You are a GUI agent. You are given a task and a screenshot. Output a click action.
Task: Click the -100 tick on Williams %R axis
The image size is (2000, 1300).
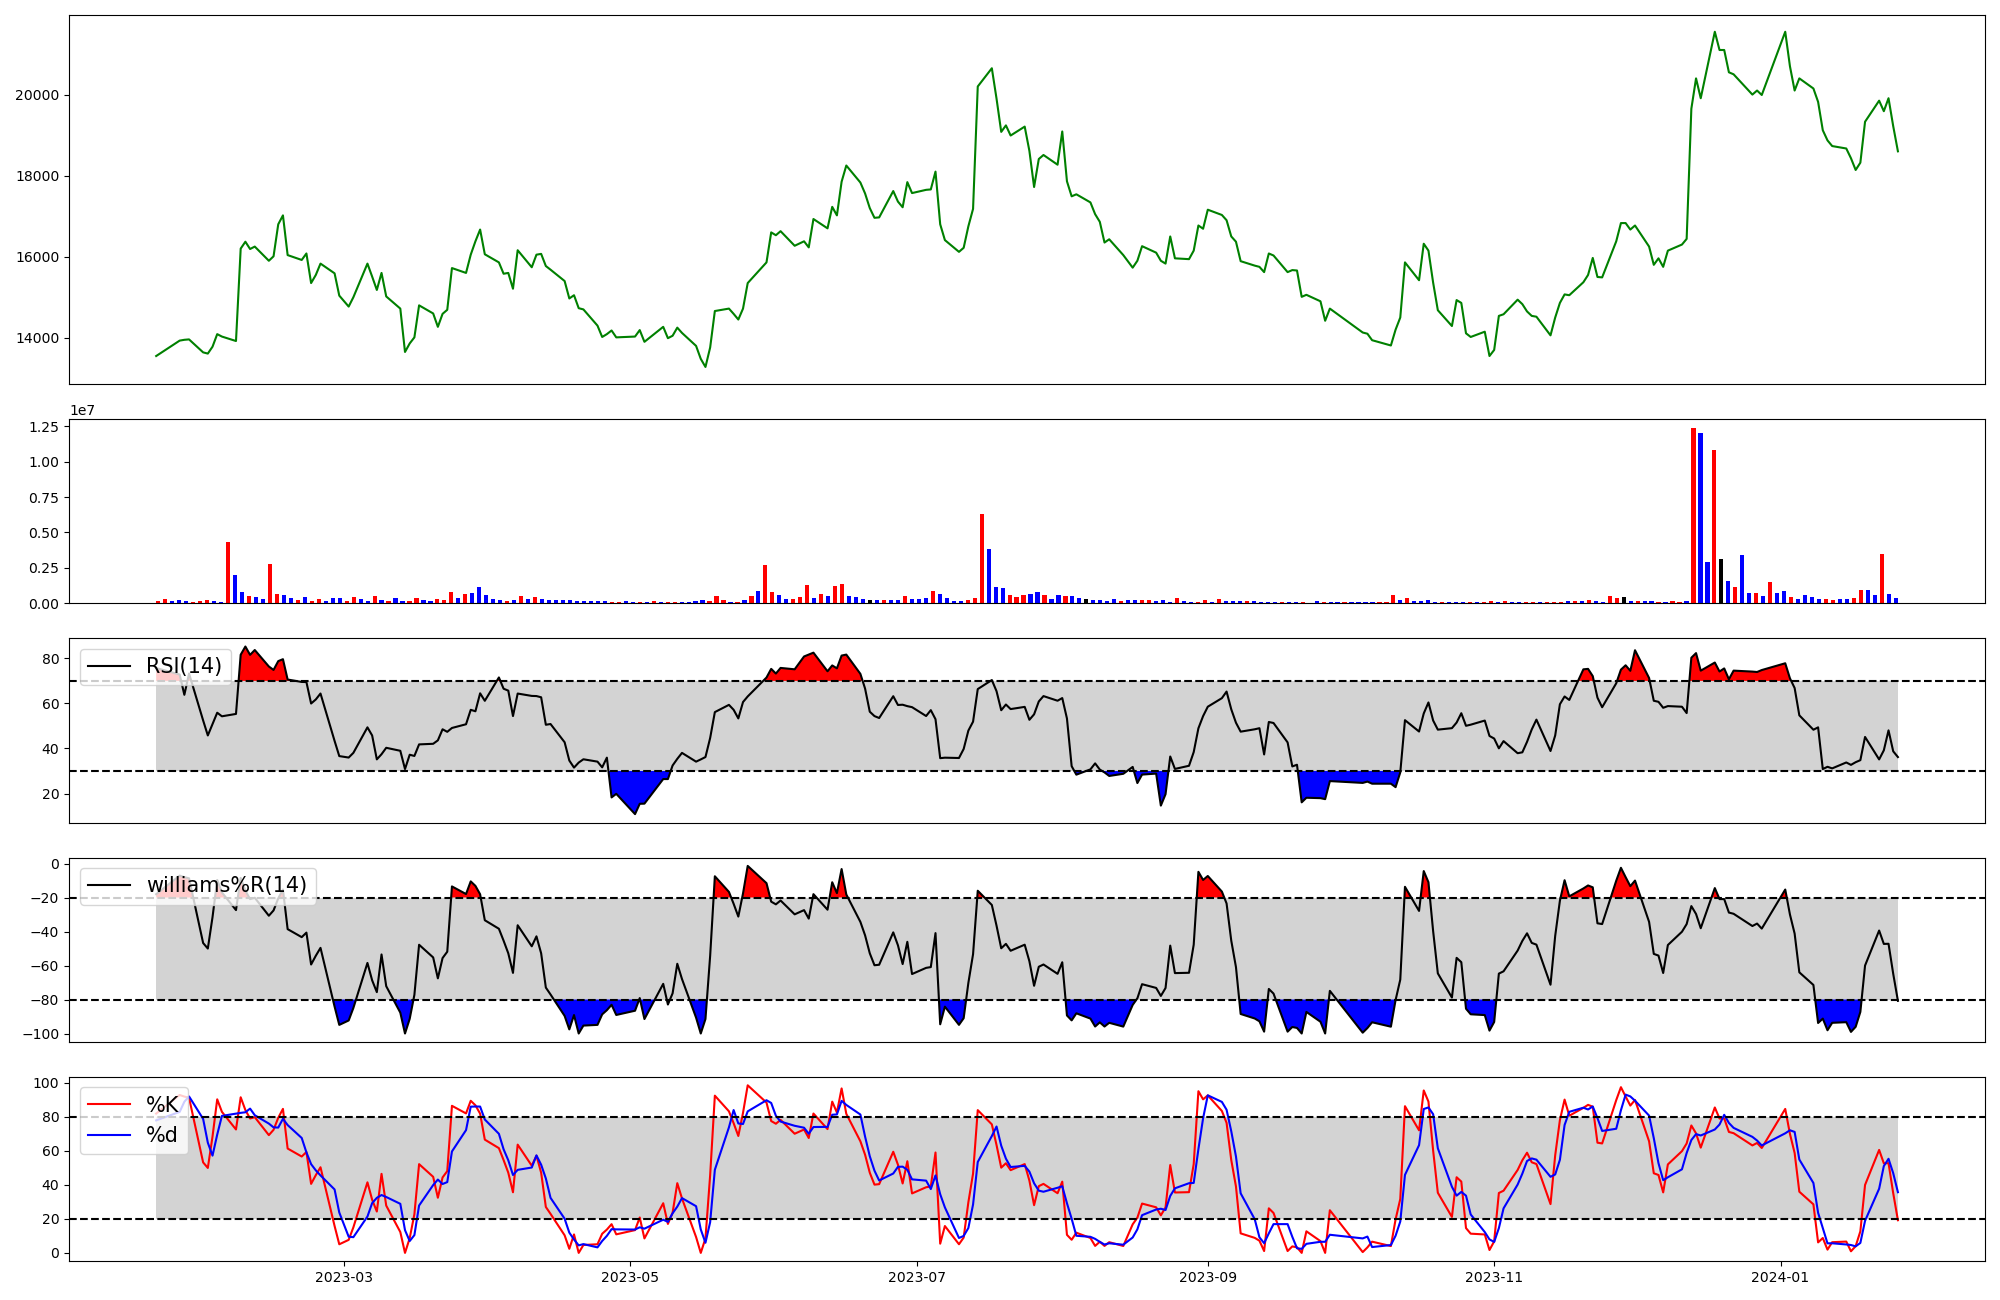[40, 1034]
